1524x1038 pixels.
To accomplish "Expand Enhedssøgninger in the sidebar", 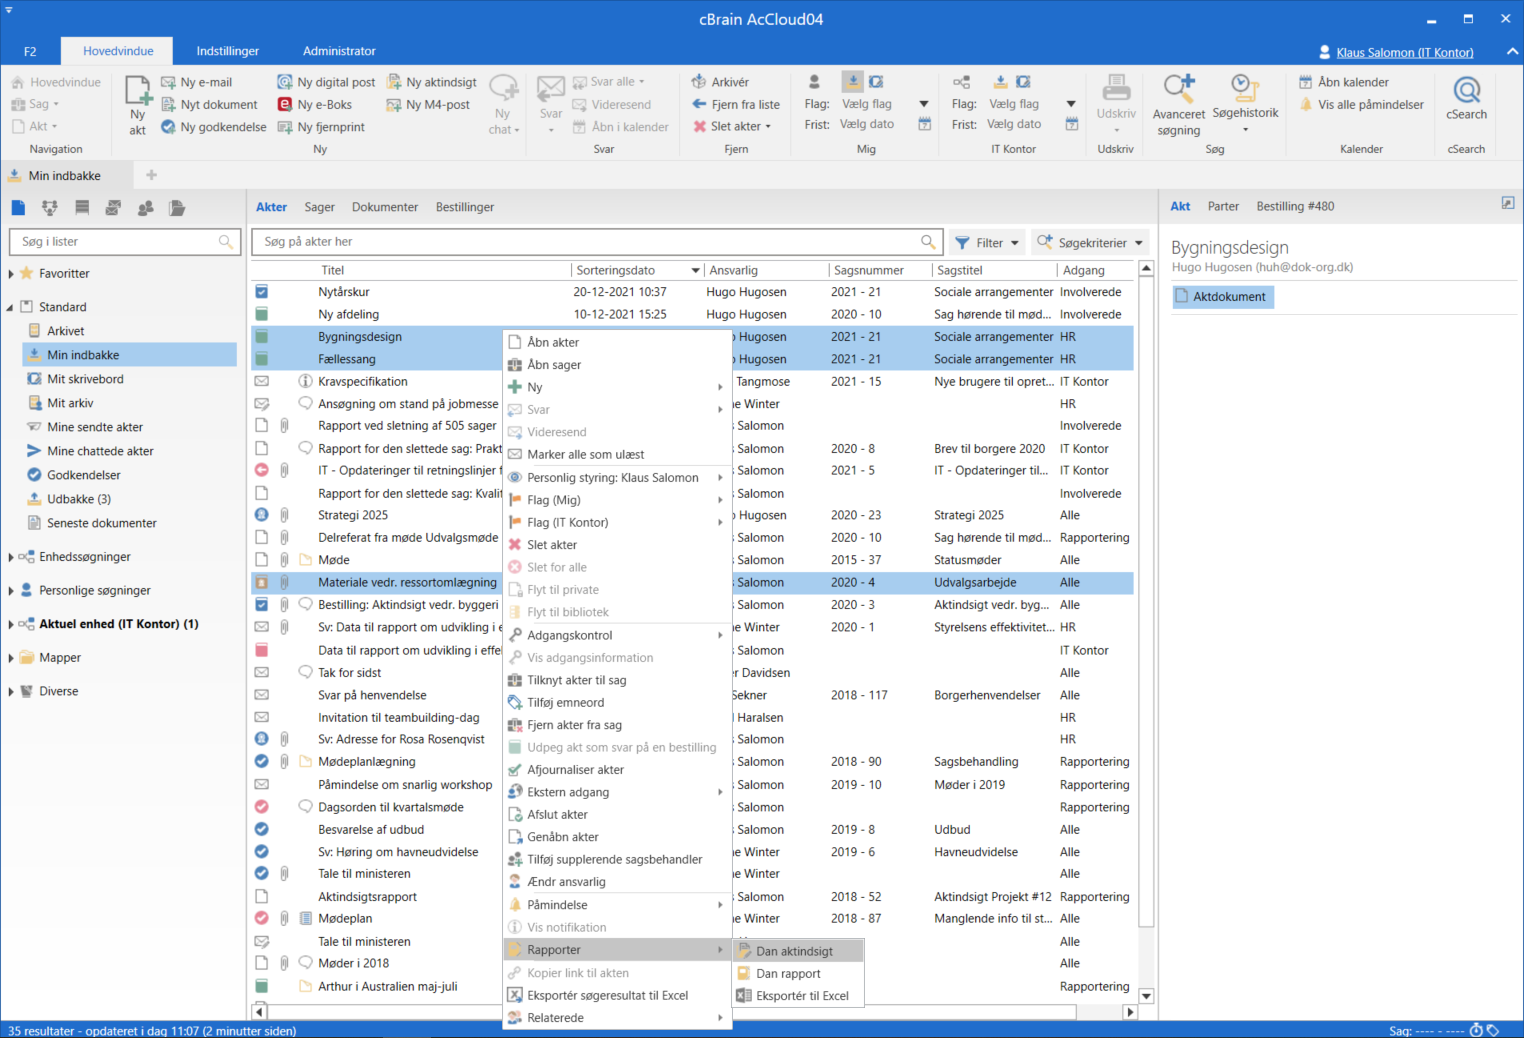I will 11,557.
